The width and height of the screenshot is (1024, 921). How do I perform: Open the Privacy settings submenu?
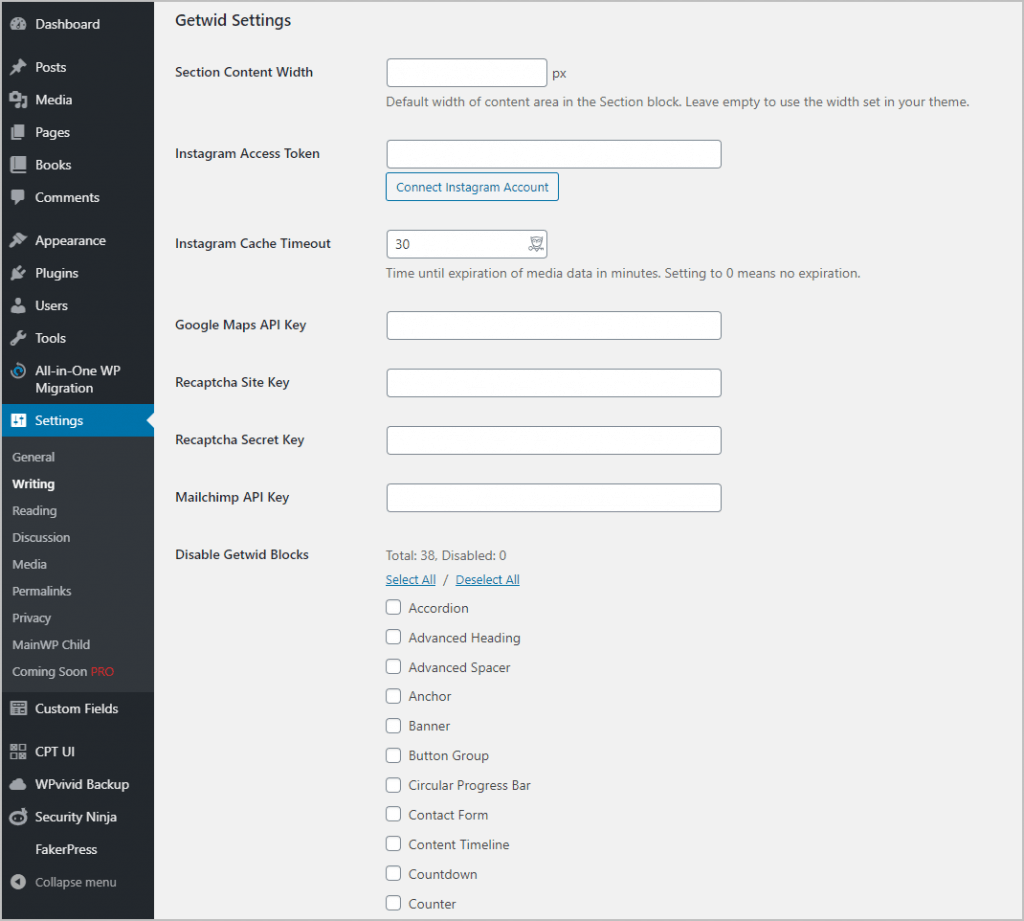(31, 618)
